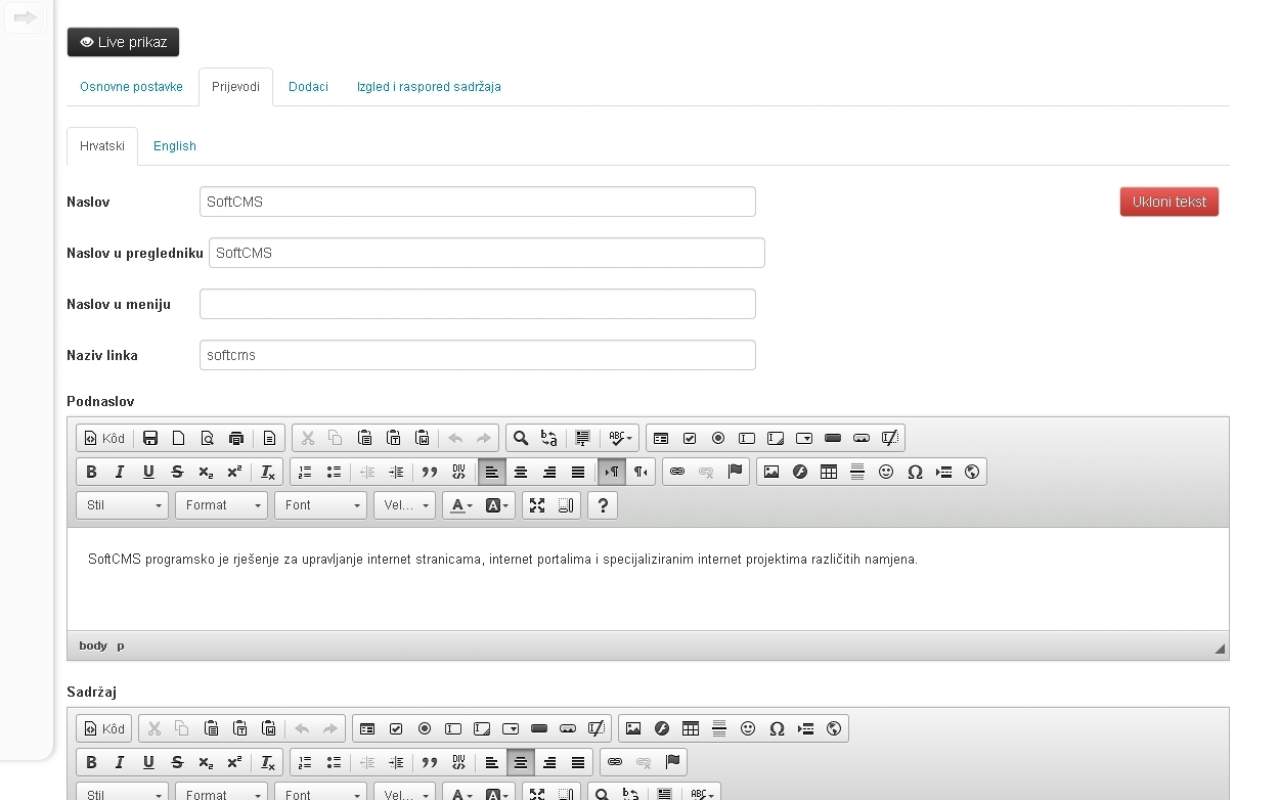Screen dimensions: 1280x800
Task: Click Anchor flag icon in Podnaslov editor
Action: [735, 472]
